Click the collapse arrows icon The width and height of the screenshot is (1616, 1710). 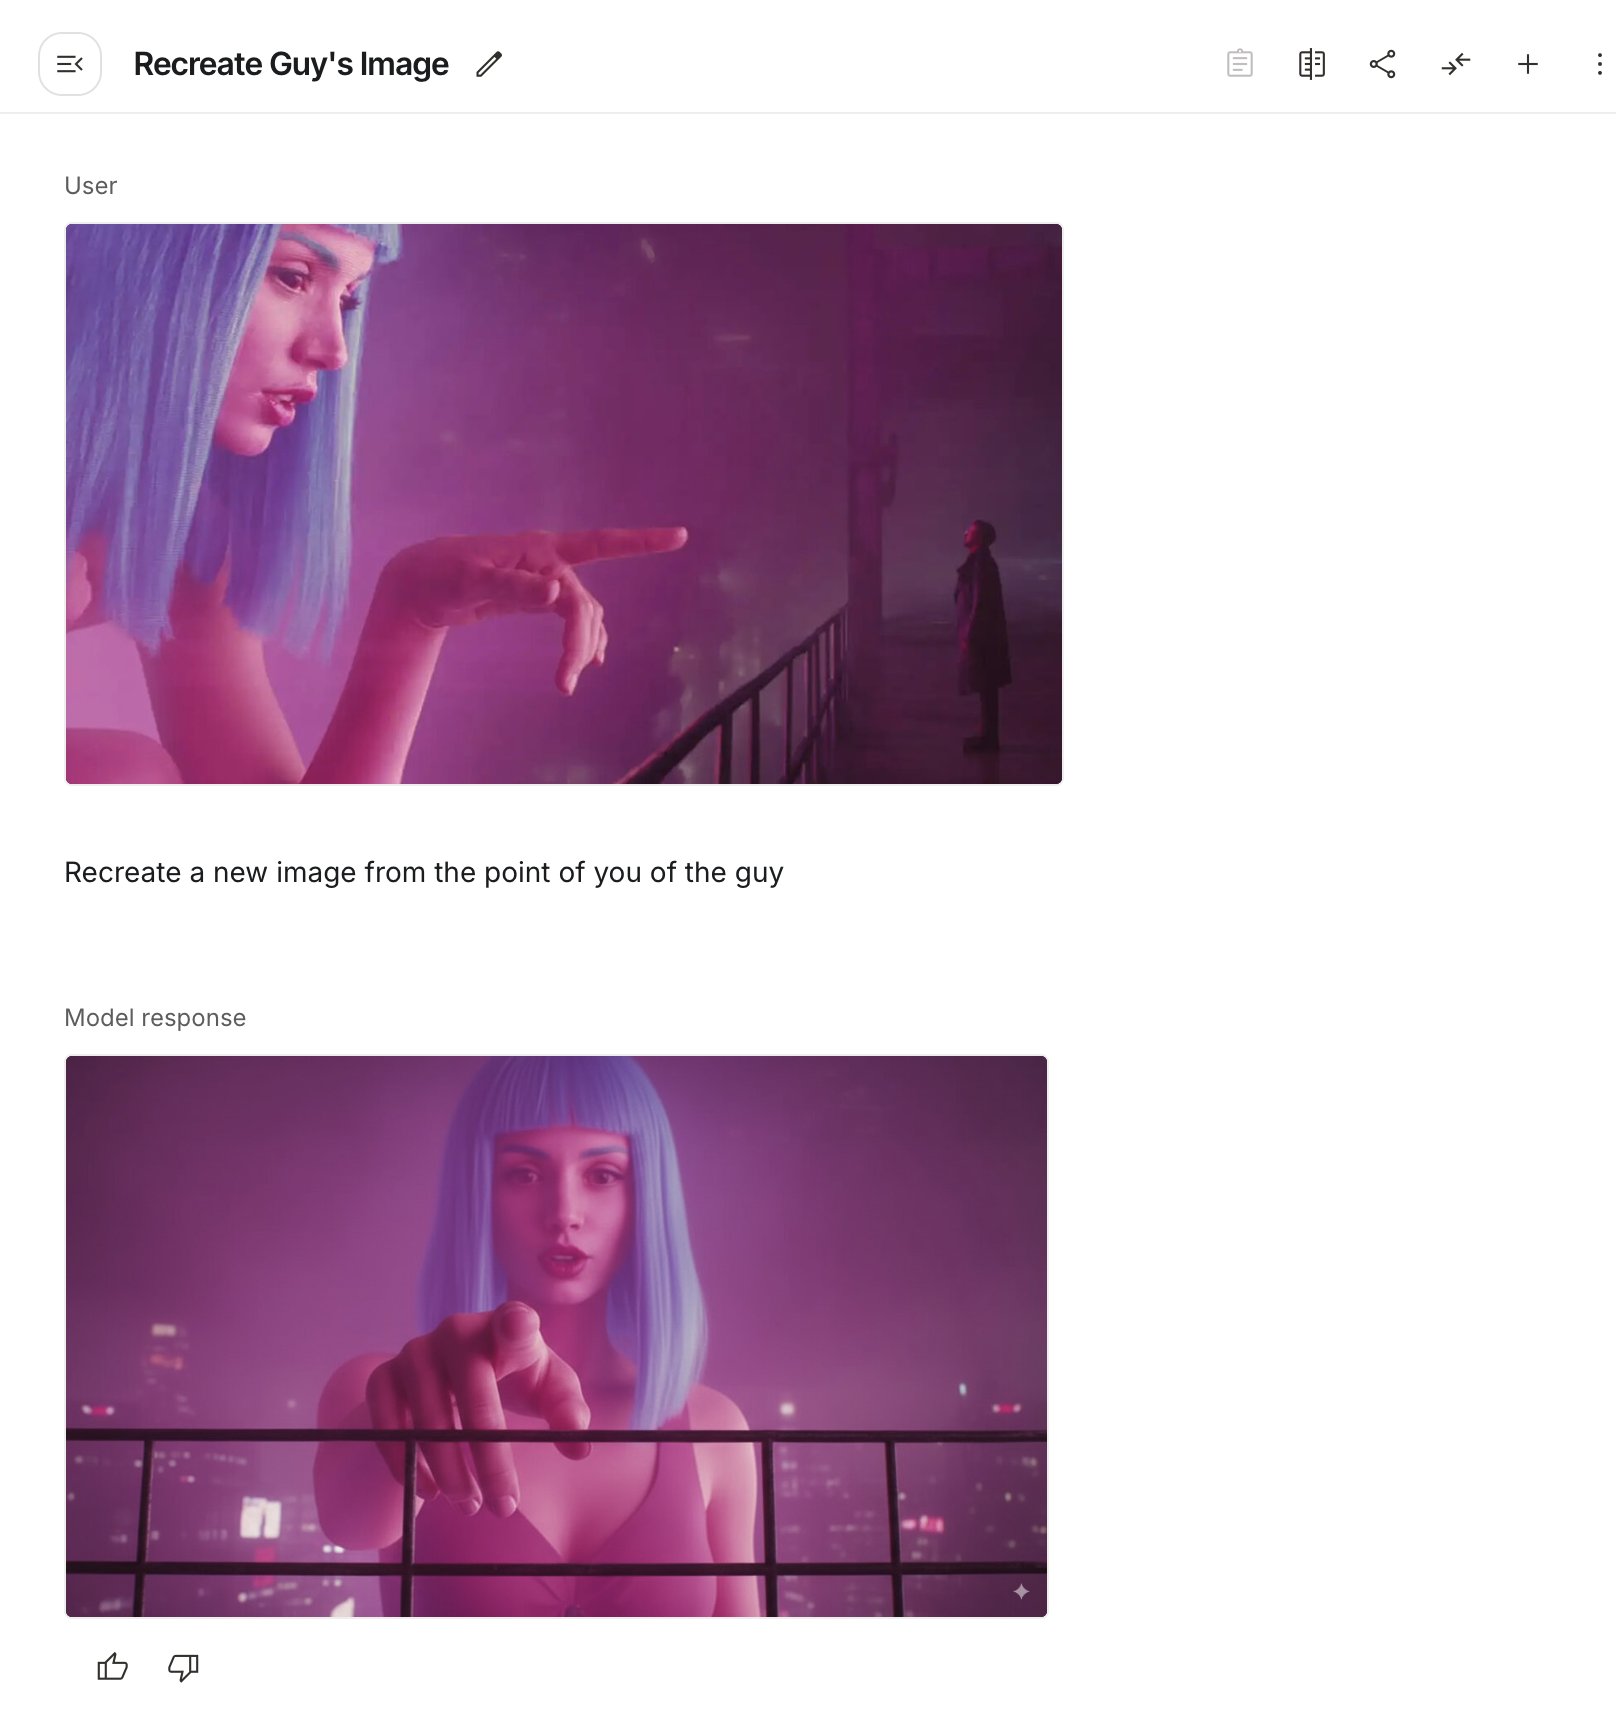pos(1456,64)
